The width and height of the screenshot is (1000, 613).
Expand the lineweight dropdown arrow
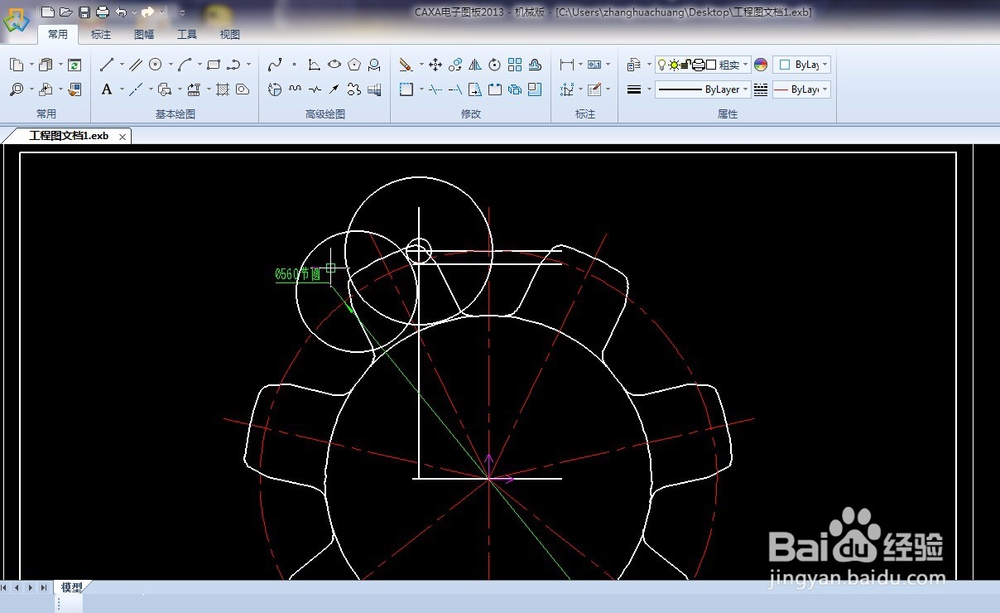649,89
